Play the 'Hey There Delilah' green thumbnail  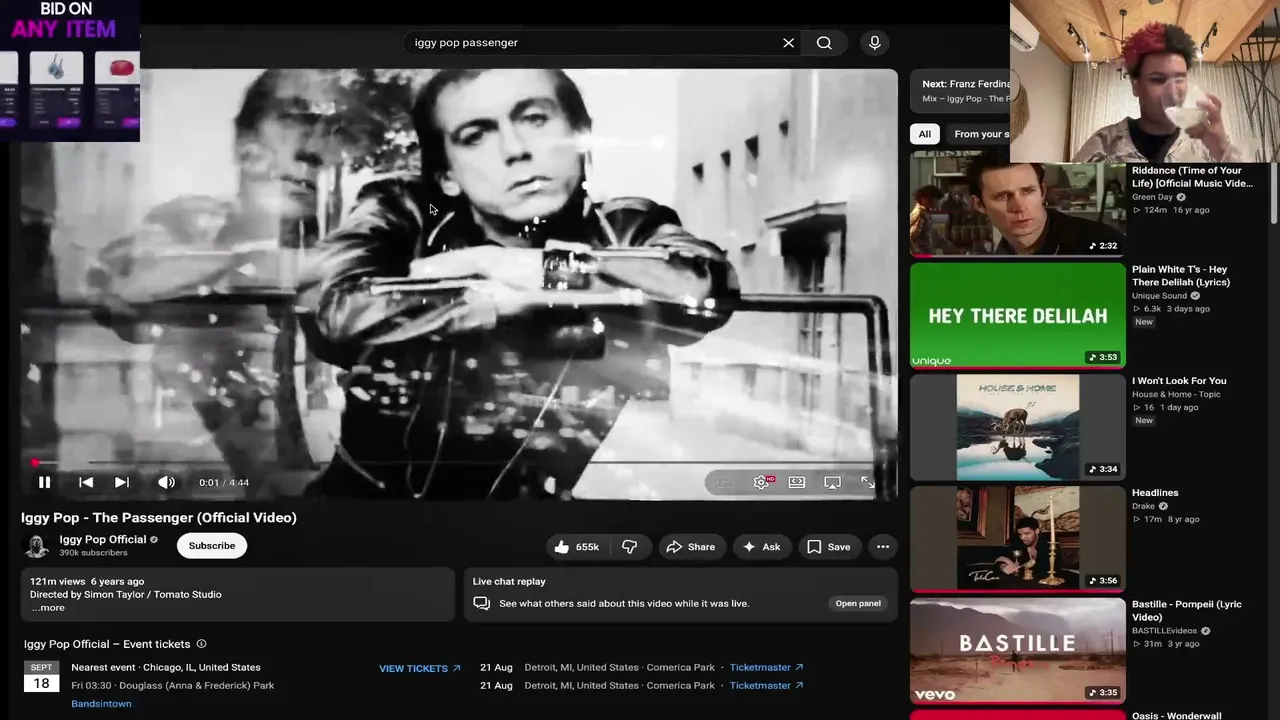1018,315
